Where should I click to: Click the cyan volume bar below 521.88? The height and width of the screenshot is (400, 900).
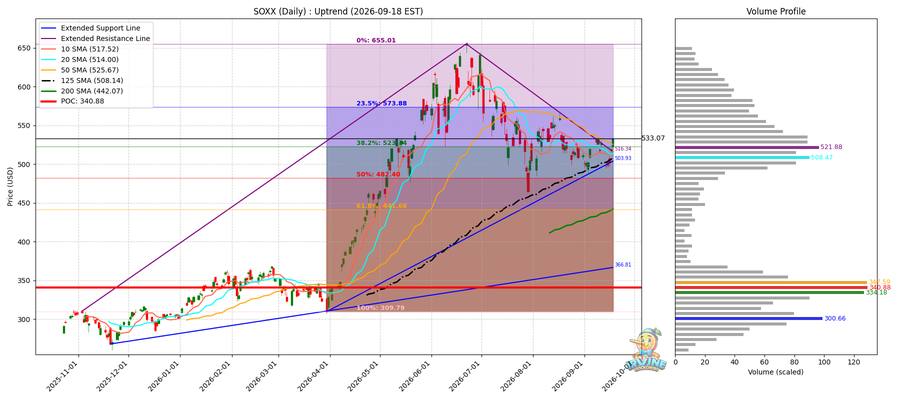click(742, 157)
